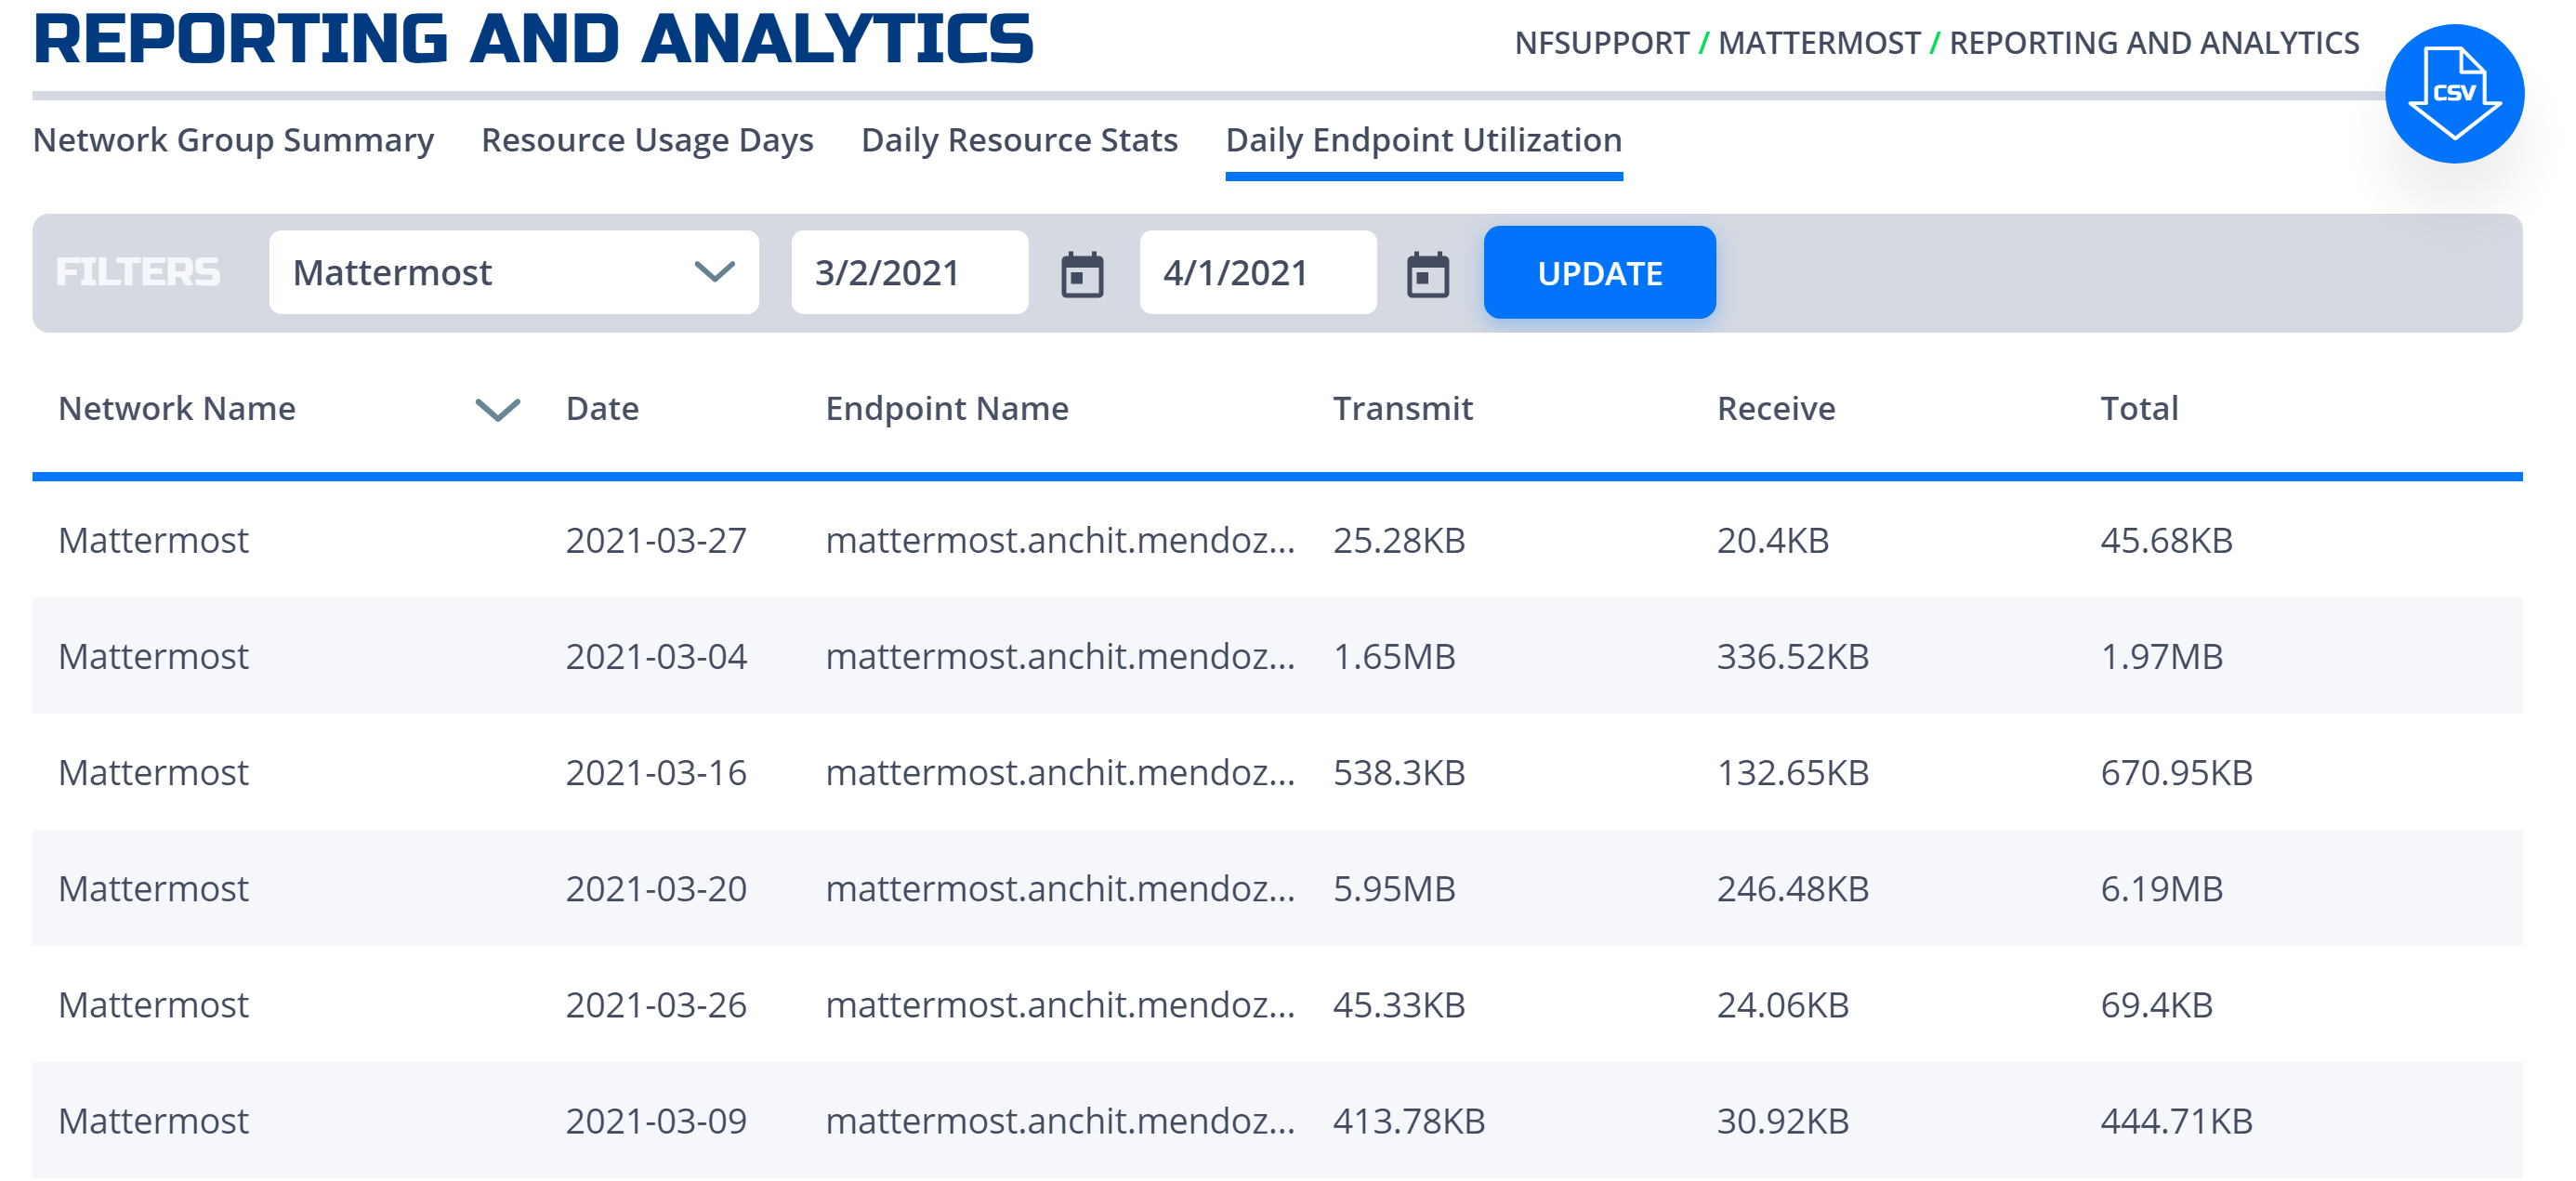The width and height of the screenshot is (2576, 1181).
Task: Click transmit value 413.78KB
Action: click(x=1408, y=1120)
